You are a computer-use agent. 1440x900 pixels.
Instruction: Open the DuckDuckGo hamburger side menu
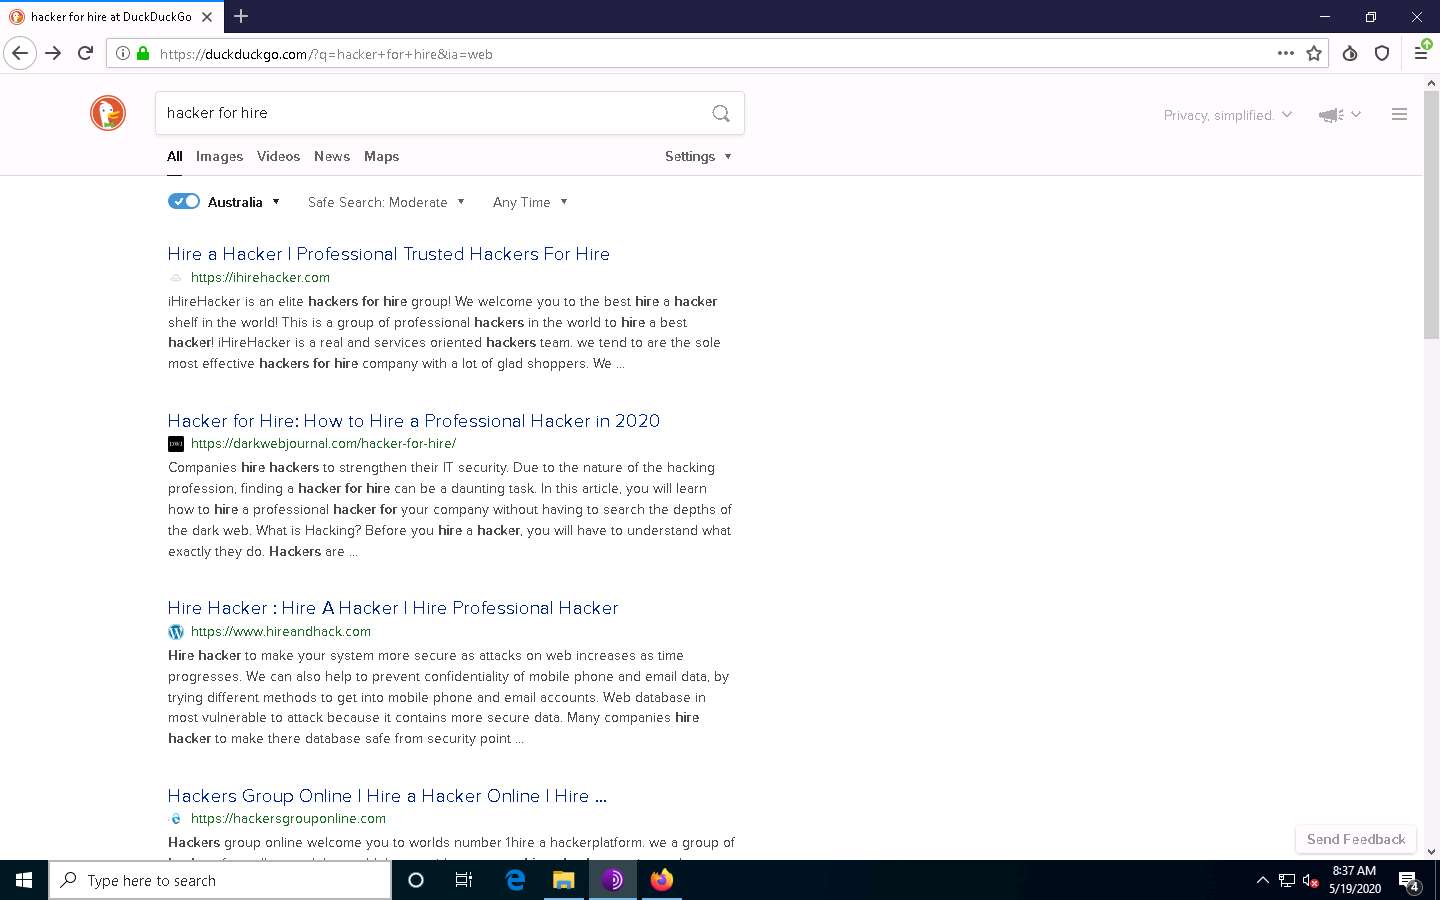pyautogui.click(x=1399, y=115)
